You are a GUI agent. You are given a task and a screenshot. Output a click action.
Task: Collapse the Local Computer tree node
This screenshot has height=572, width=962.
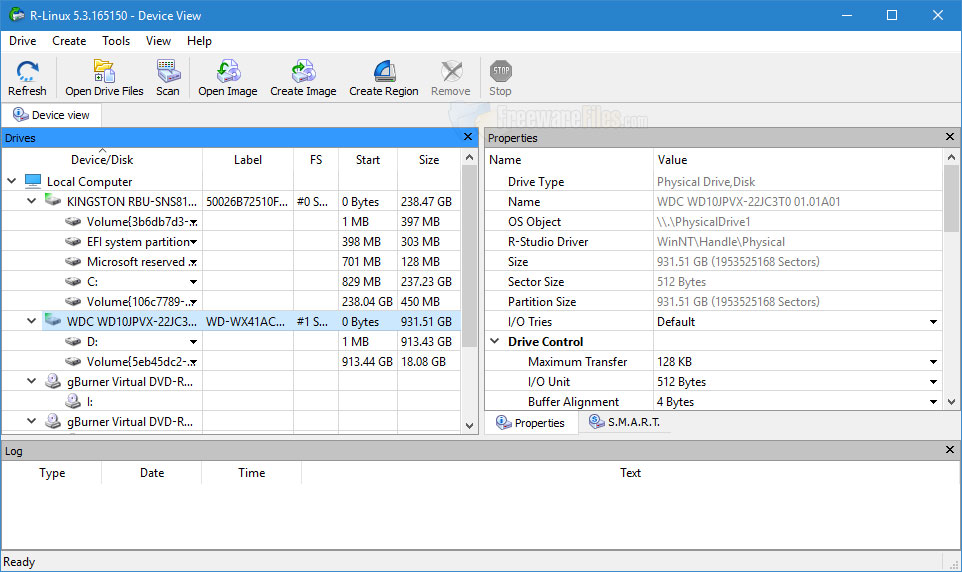[x=12, y=181]
